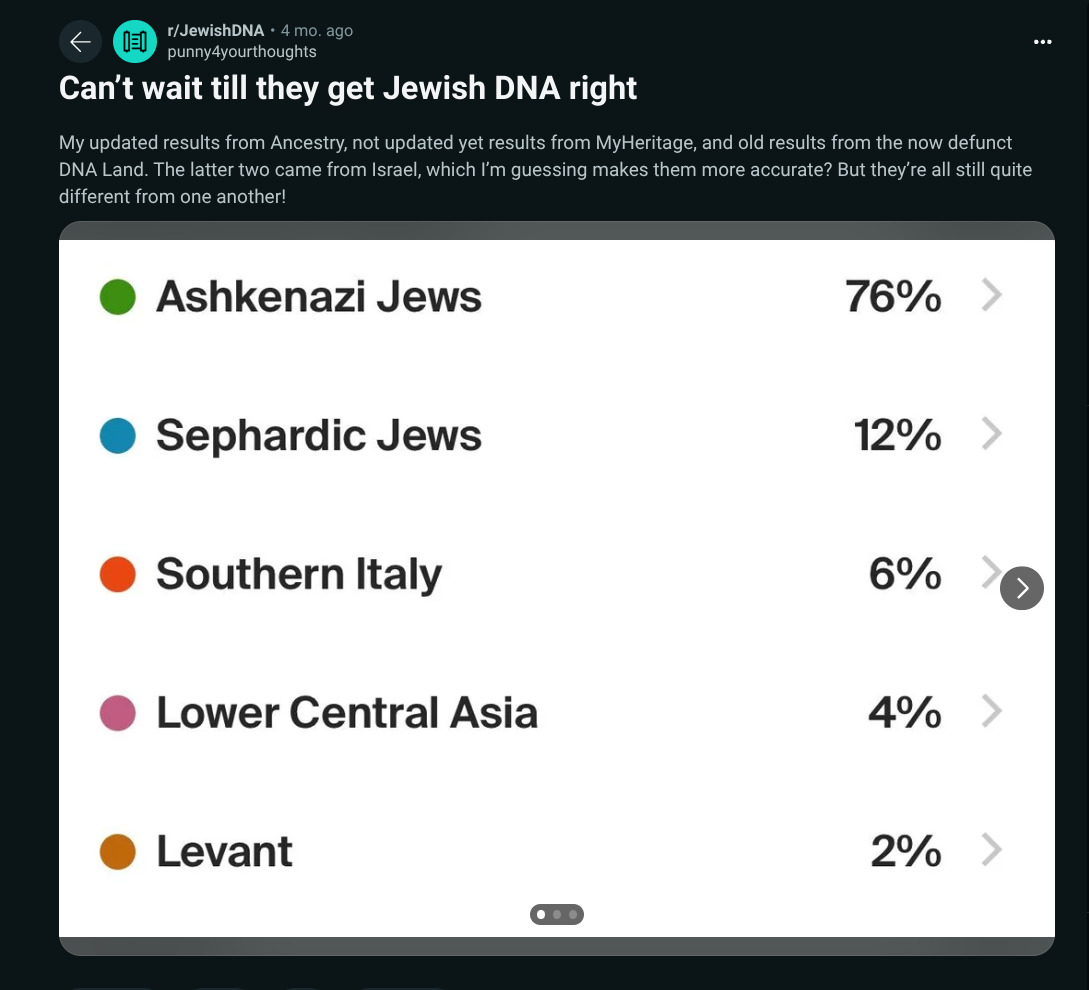Expand the Levant 2% chevron

tap(991, 850)
